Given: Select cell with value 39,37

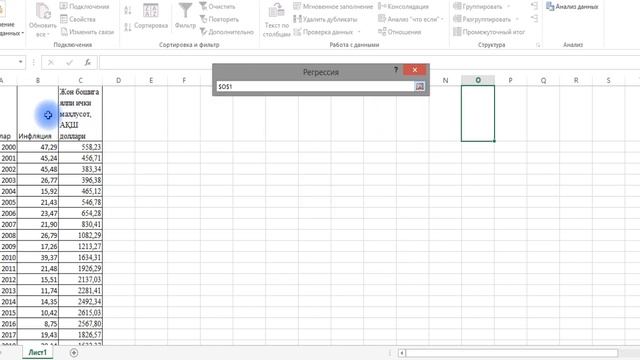Looking at the screenshot, I should coord(38,258).
